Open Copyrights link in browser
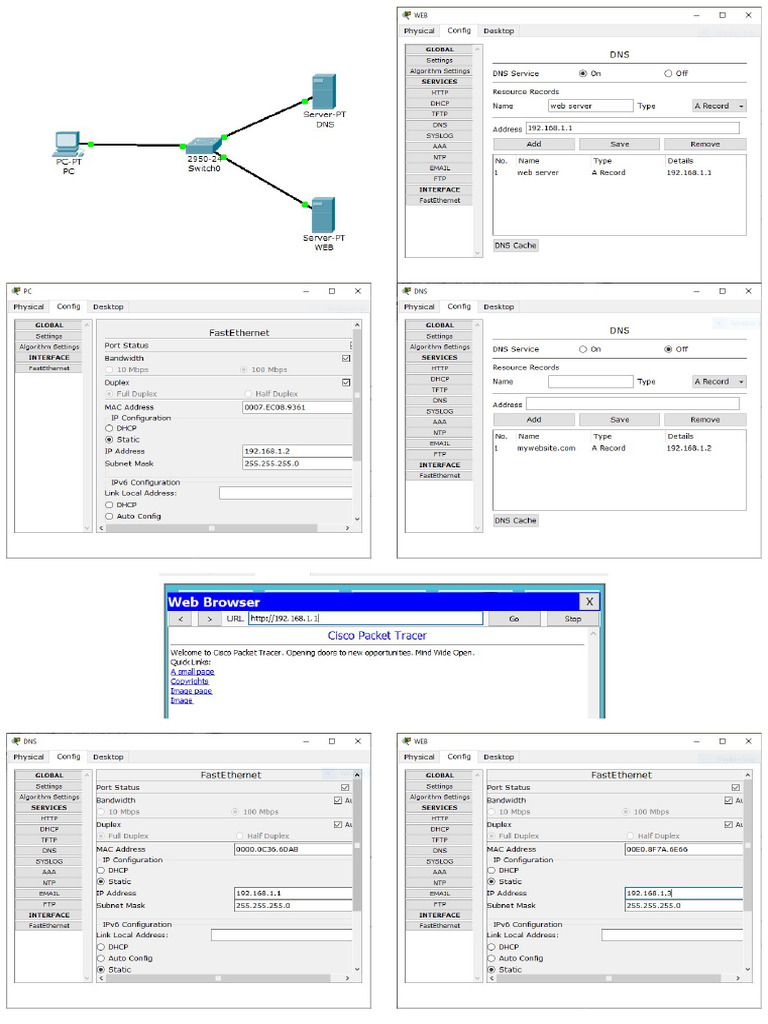Viewport: 768px width, 1024px height. click(189, 681)
